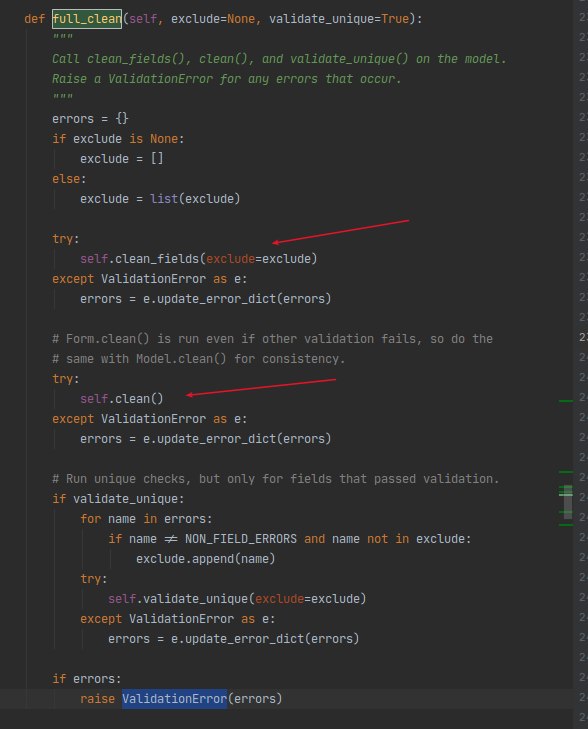Viewport: 588px width, 729px height.
Task: Click the 'if validate_unique:' line
Action: click(x=118, y=499)
